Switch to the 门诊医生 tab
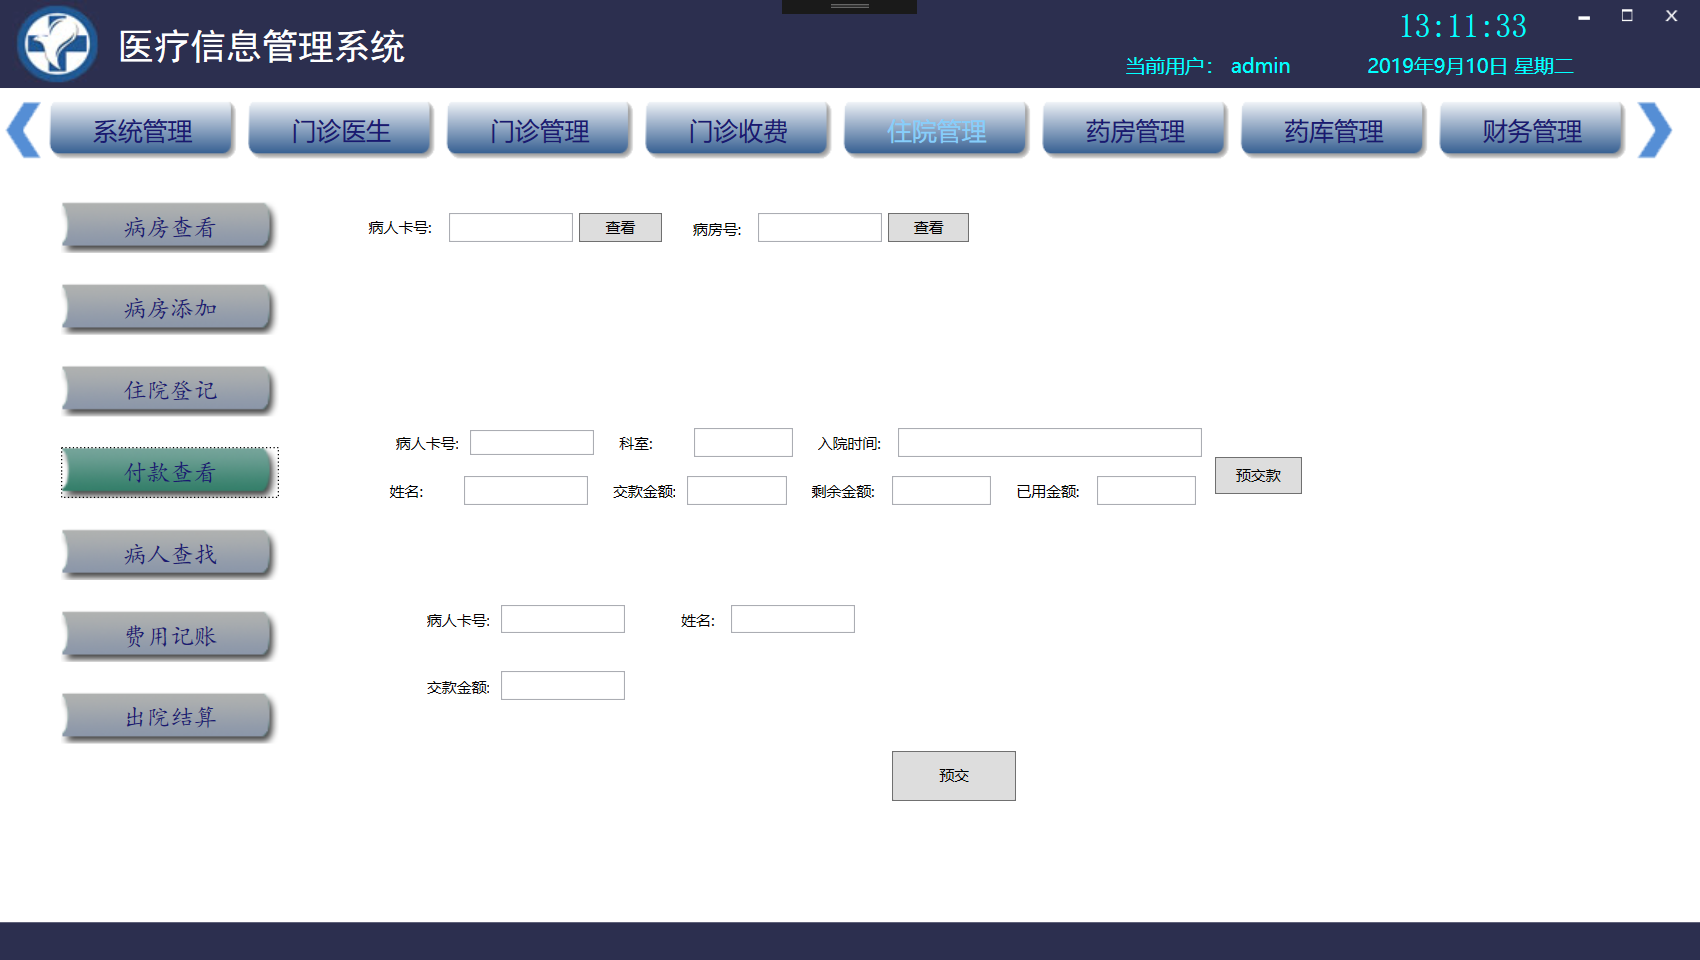 tap(341, 130)
